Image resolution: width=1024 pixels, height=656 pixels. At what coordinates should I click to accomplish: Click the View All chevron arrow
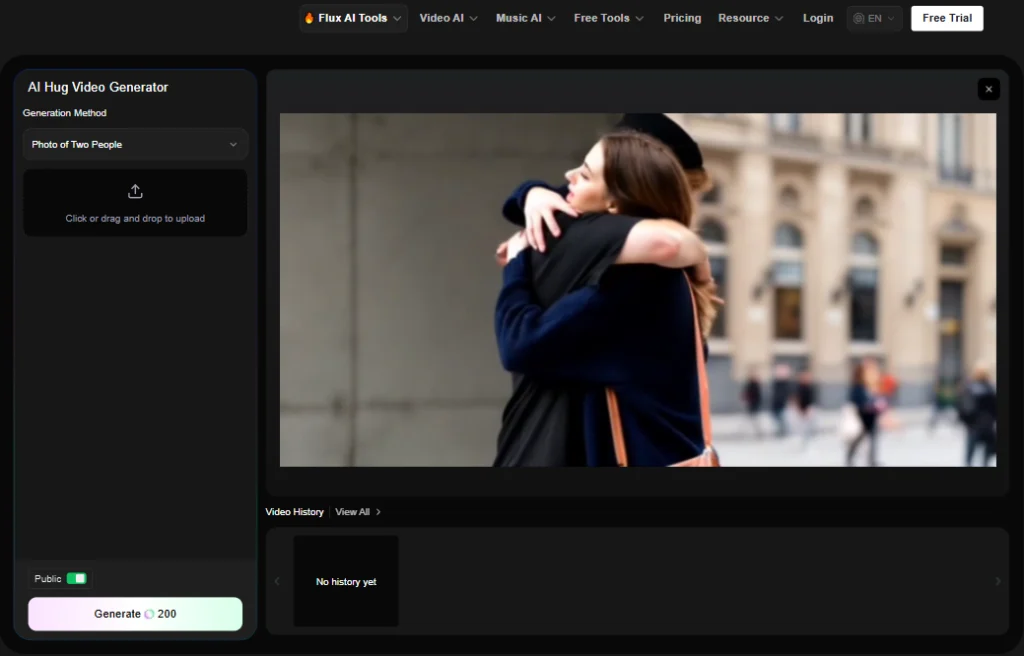[378, 512]
